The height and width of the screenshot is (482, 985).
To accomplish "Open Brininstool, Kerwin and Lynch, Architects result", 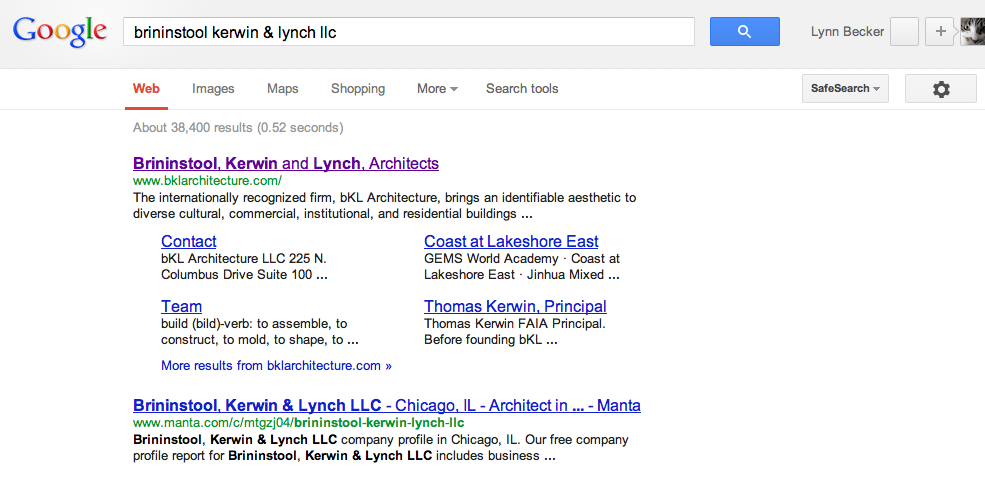I will pos(286,163).
